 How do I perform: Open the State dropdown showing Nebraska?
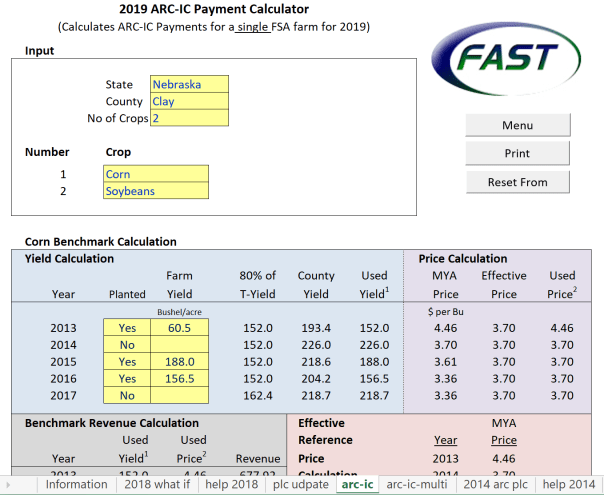click(x=189, y=85)
